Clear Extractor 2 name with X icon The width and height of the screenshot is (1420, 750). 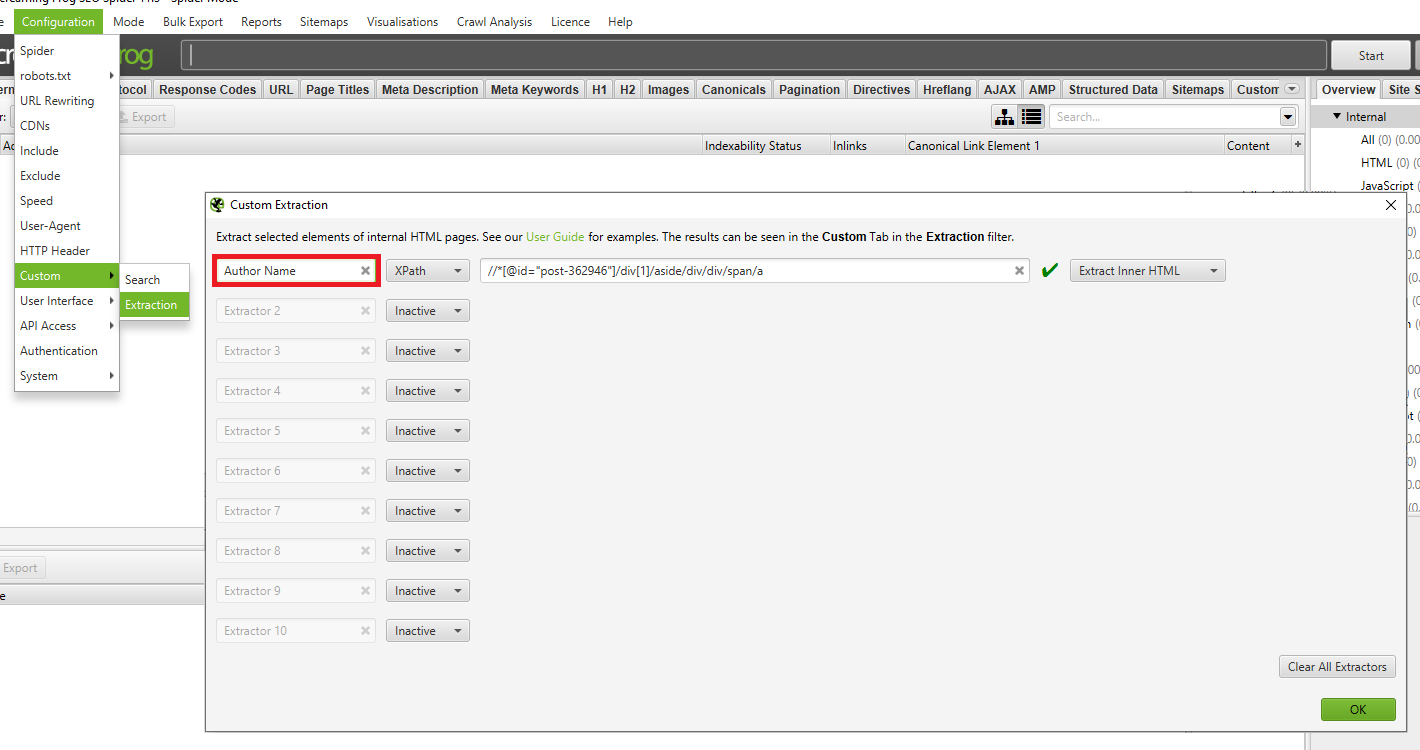tap(365, 311)
